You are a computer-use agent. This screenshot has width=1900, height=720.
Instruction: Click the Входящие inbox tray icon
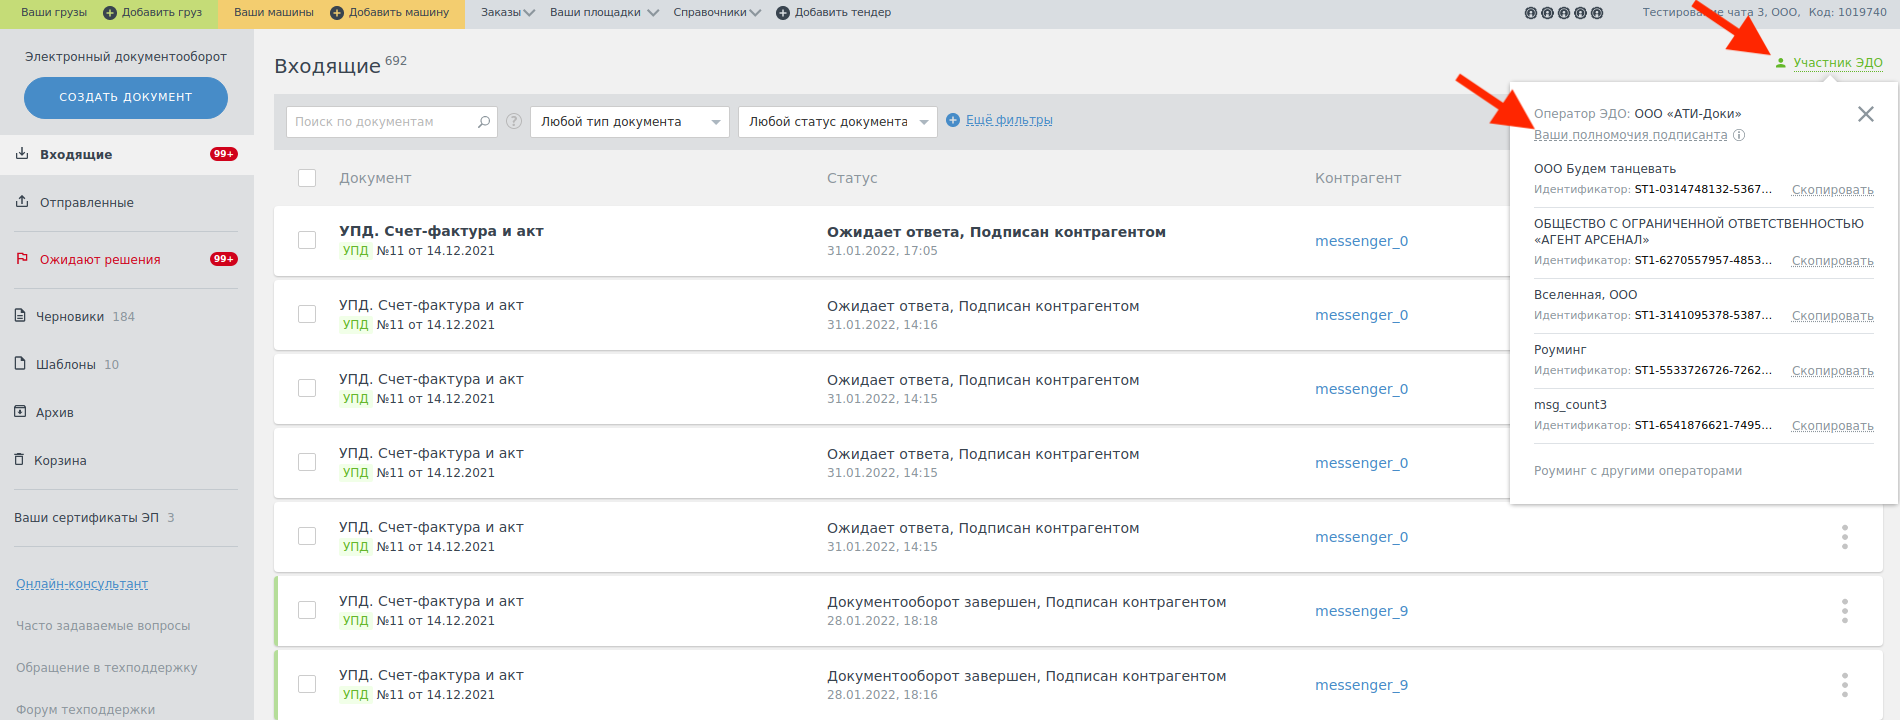coord(22,153)
